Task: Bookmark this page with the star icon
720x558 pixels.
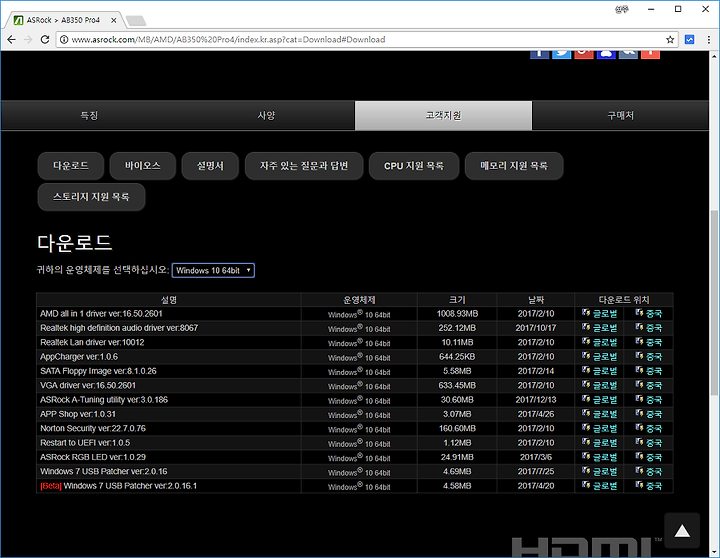Action: point(670,39)
